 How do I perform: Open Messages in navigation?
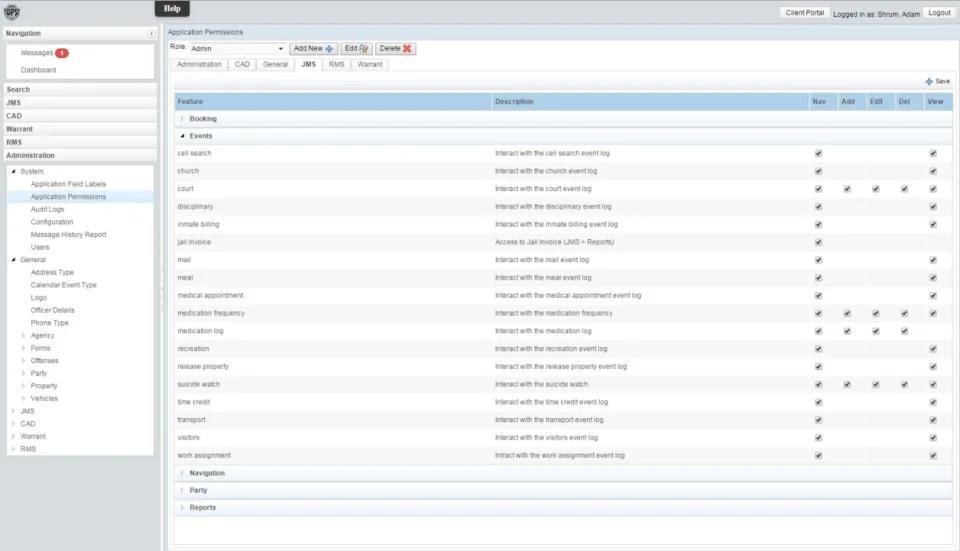coord(37,53)
